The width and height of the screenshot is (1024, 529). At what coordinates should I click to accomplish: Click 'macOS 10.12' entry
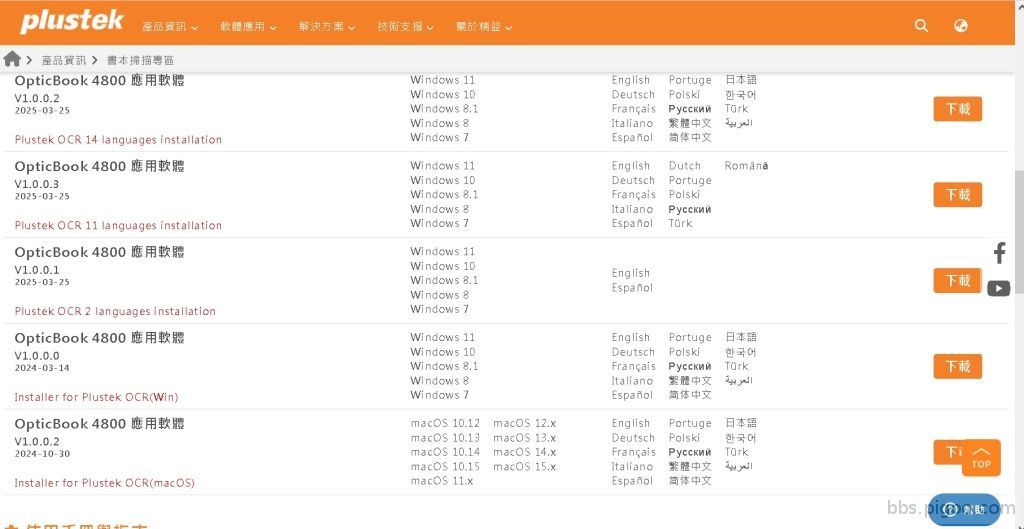(x=445, y=423)
